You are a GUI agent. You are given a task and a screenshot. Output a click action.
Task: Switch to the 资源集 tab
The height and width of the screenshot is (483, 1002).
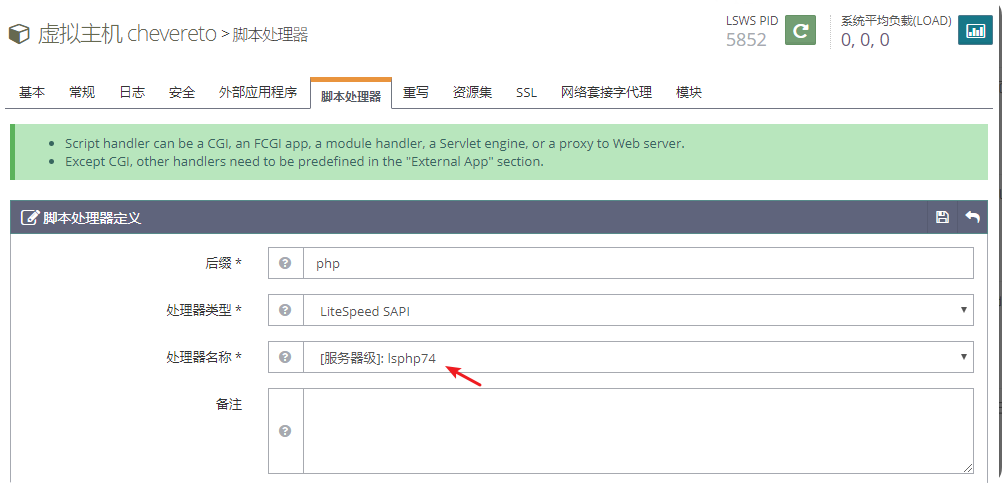tap(472, 93)
